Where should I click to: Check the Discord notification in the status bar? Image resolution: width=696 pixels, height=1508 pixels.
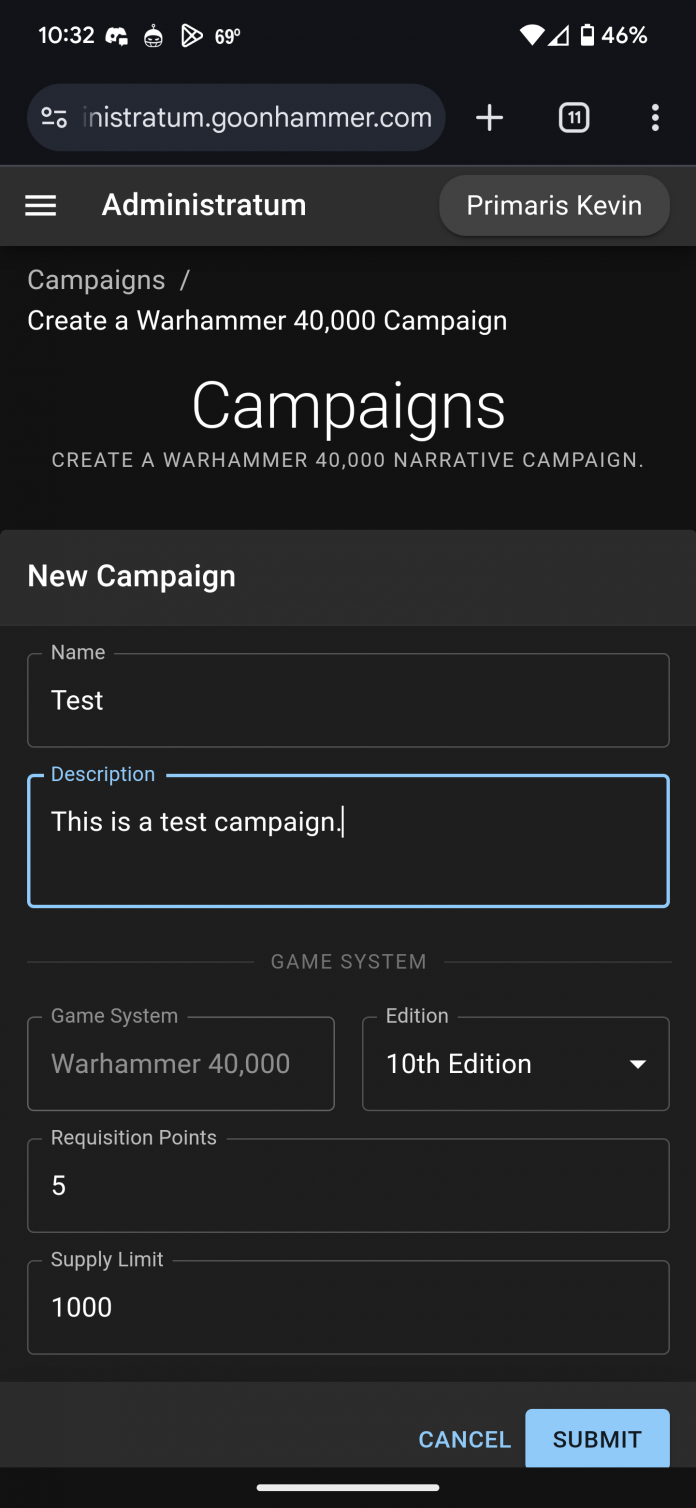(117, 35)
